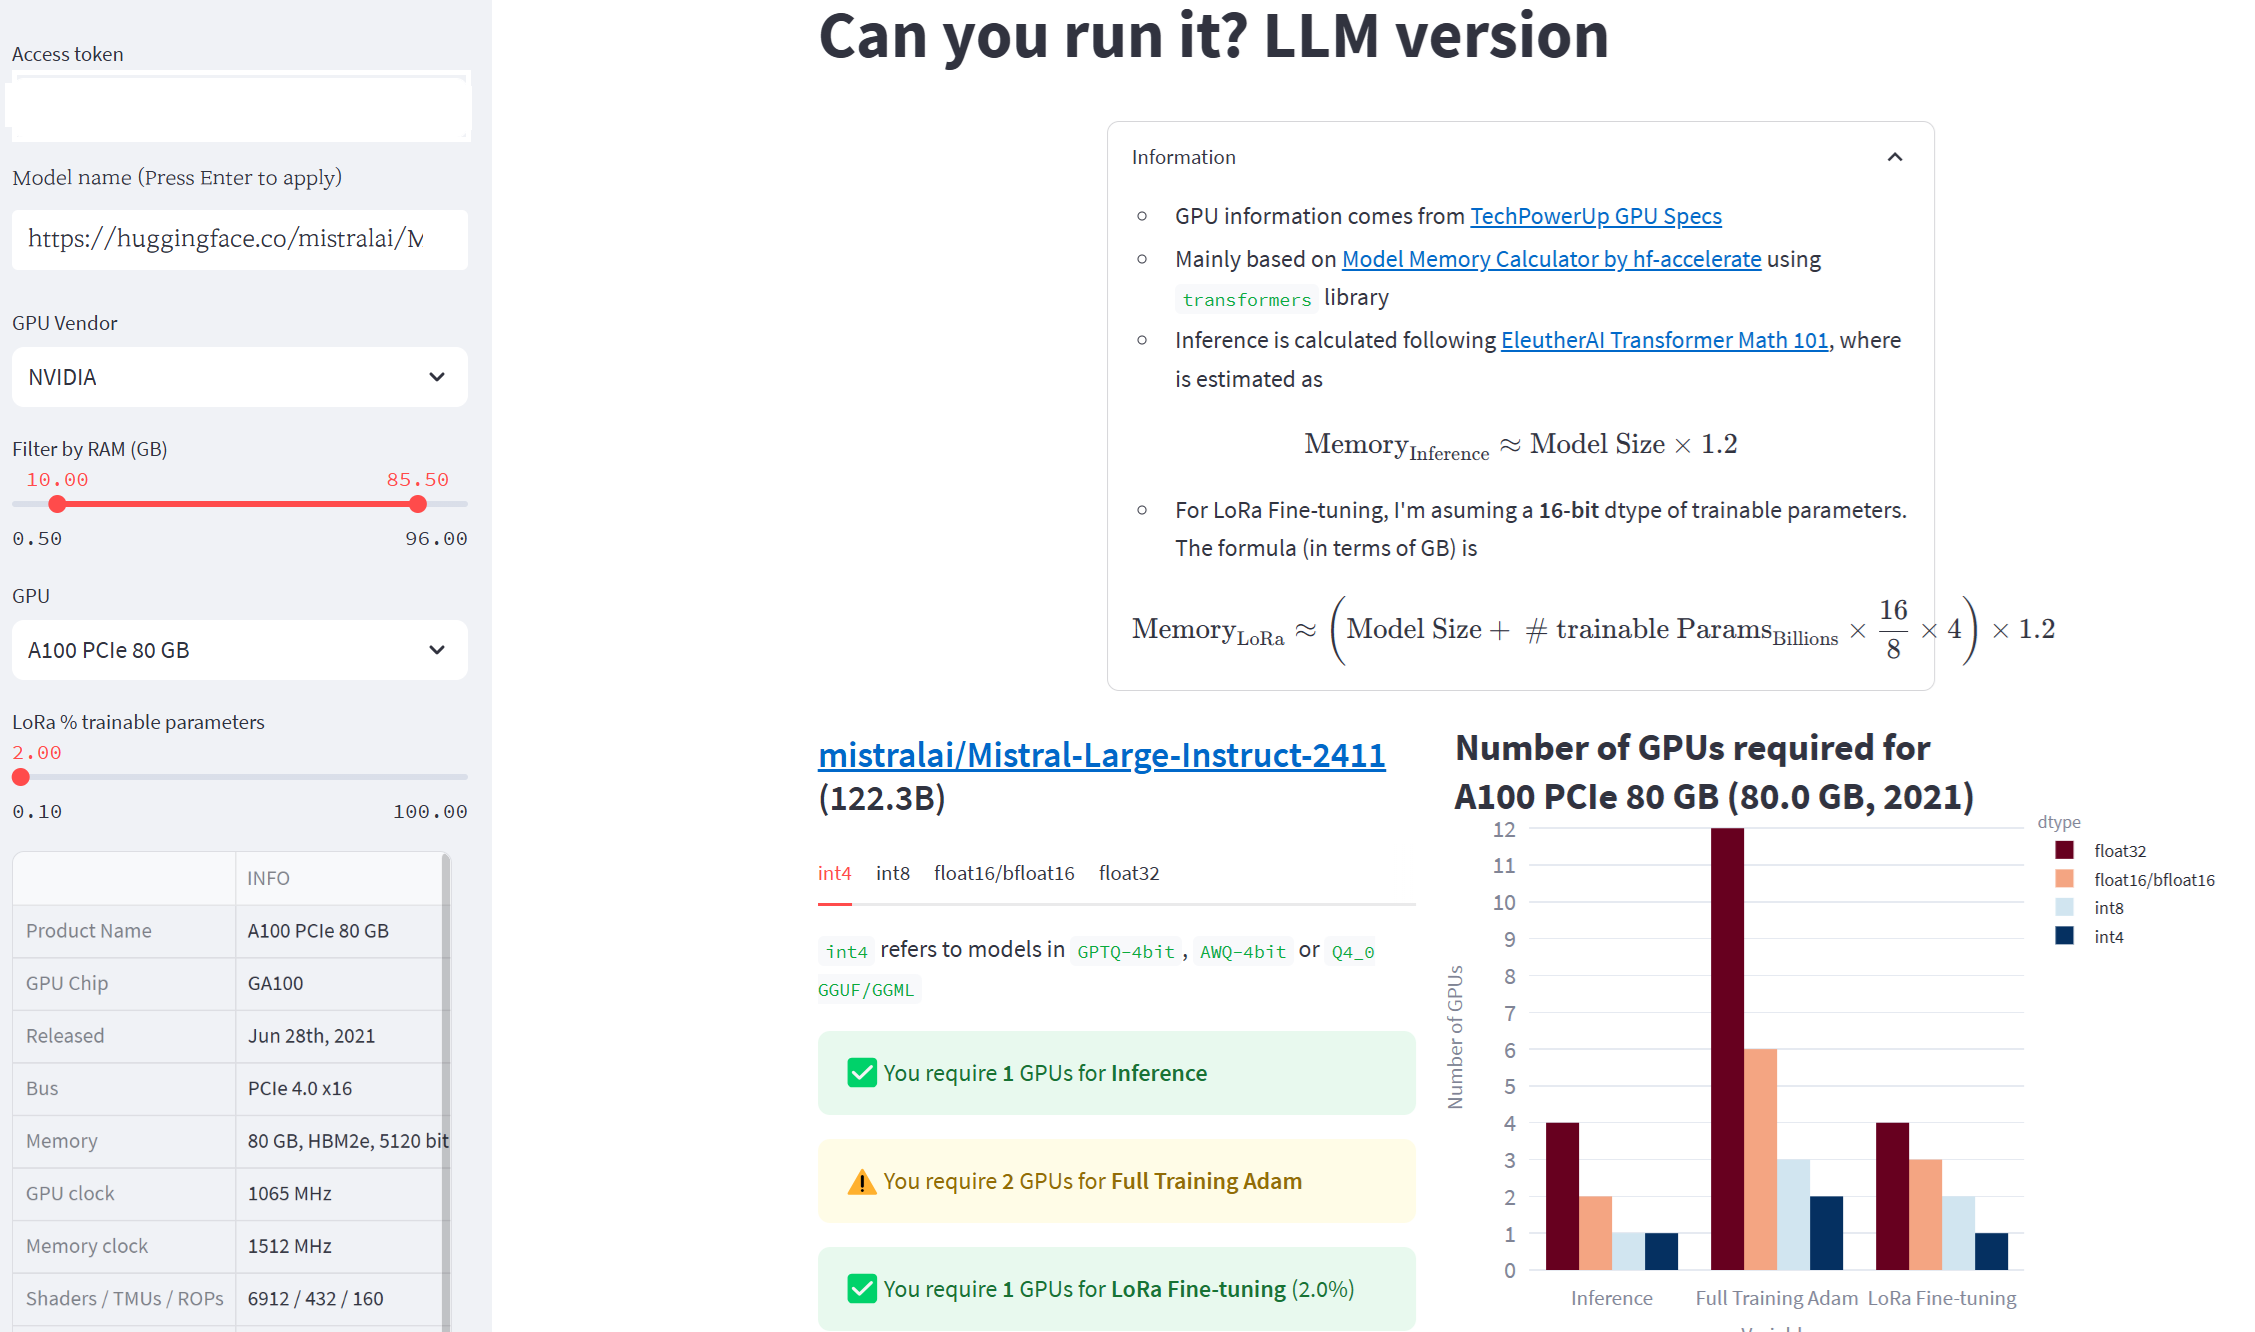Toggle float32 legend swatch in chart
This screenshot has height=1332, width=2255.
point(2064,850)
